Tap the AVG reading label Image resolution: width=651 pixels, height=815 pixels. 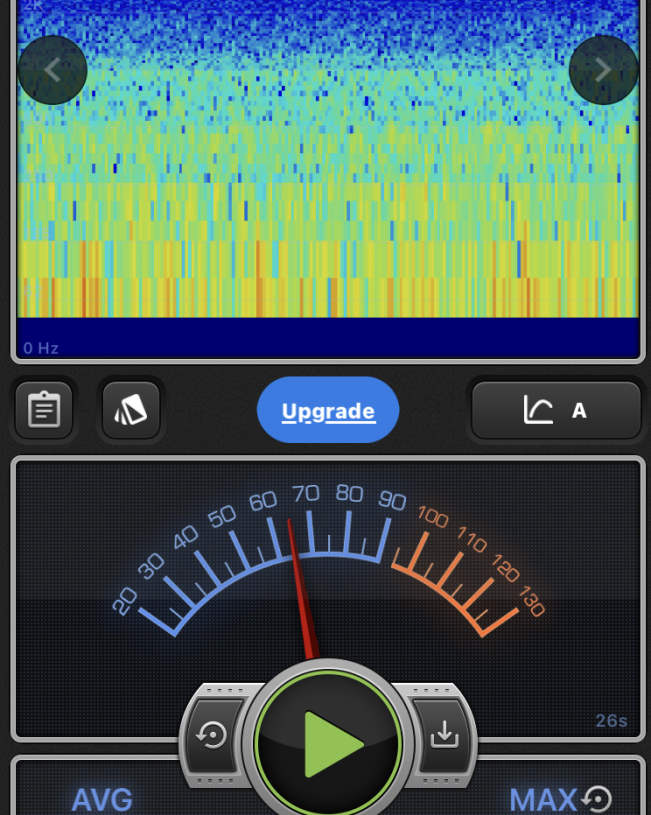coord(102,799)
